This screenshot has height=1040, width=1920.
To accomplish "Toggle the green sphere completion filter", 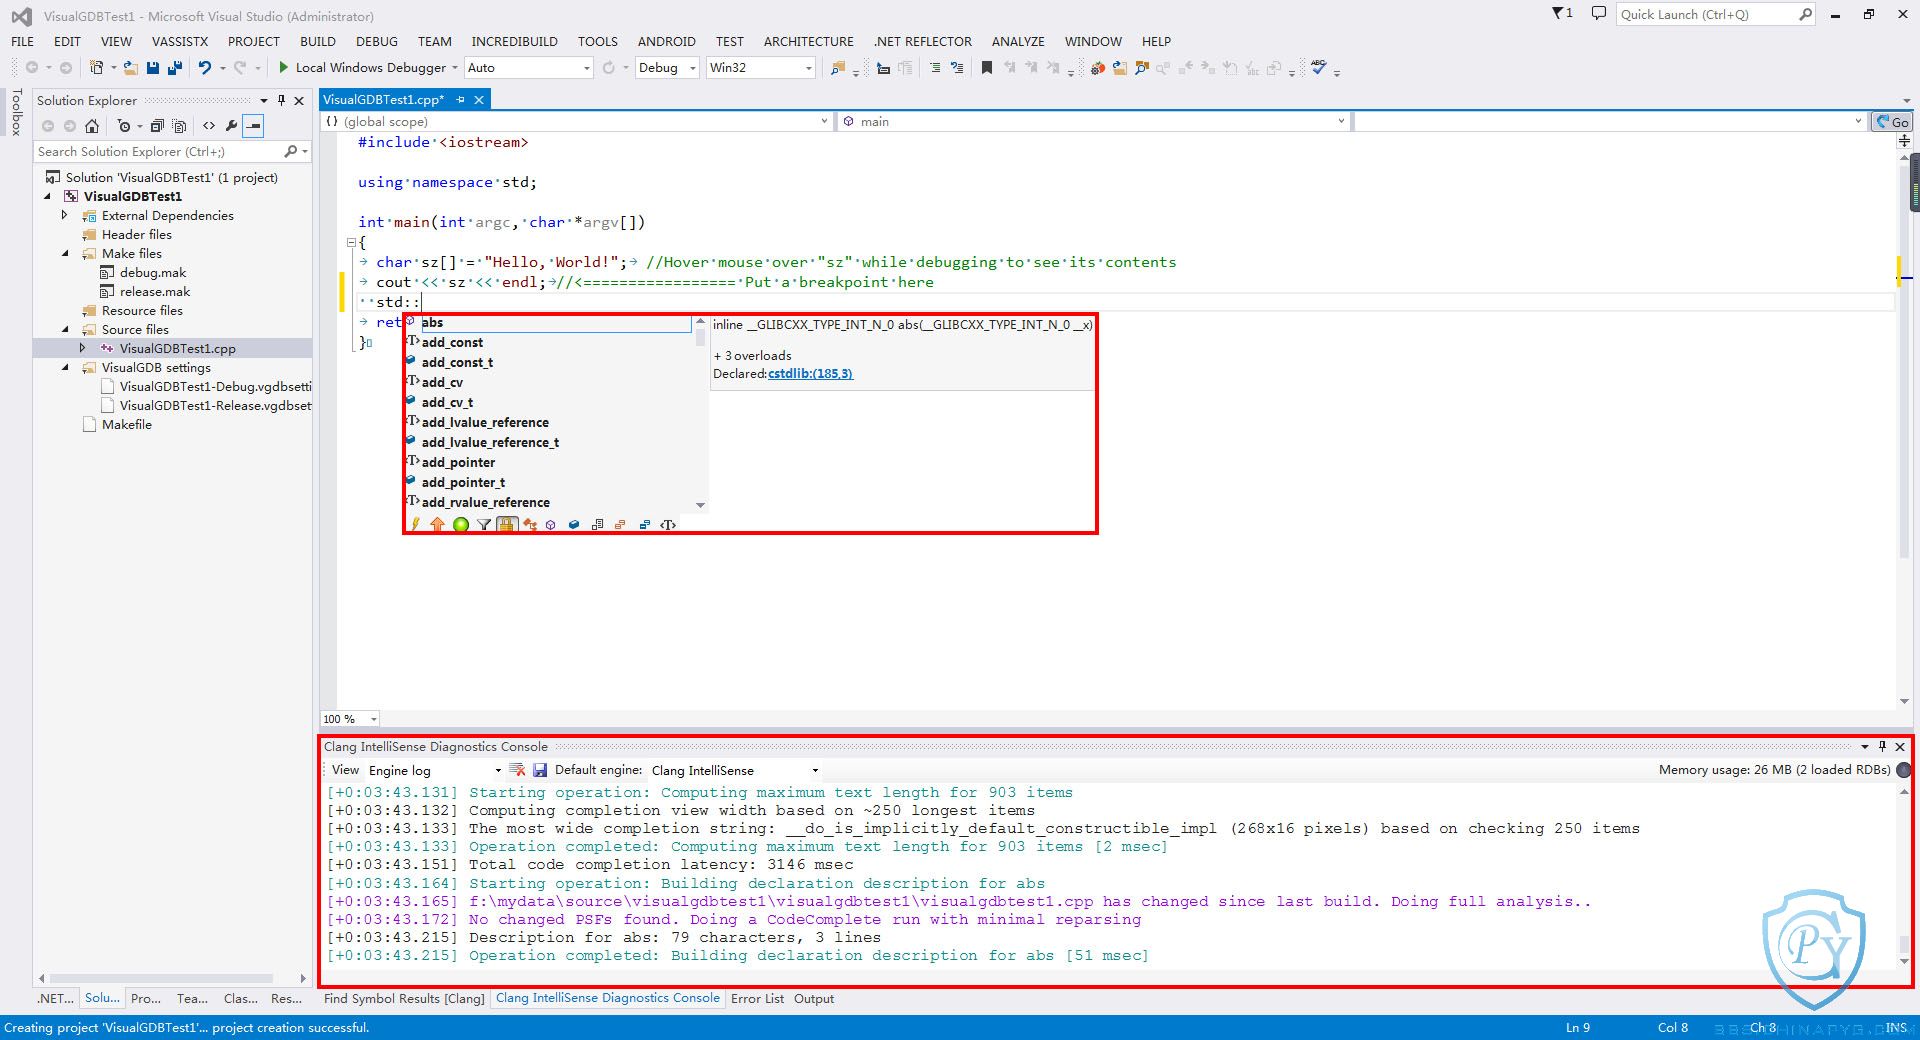I will click(461, 524).
